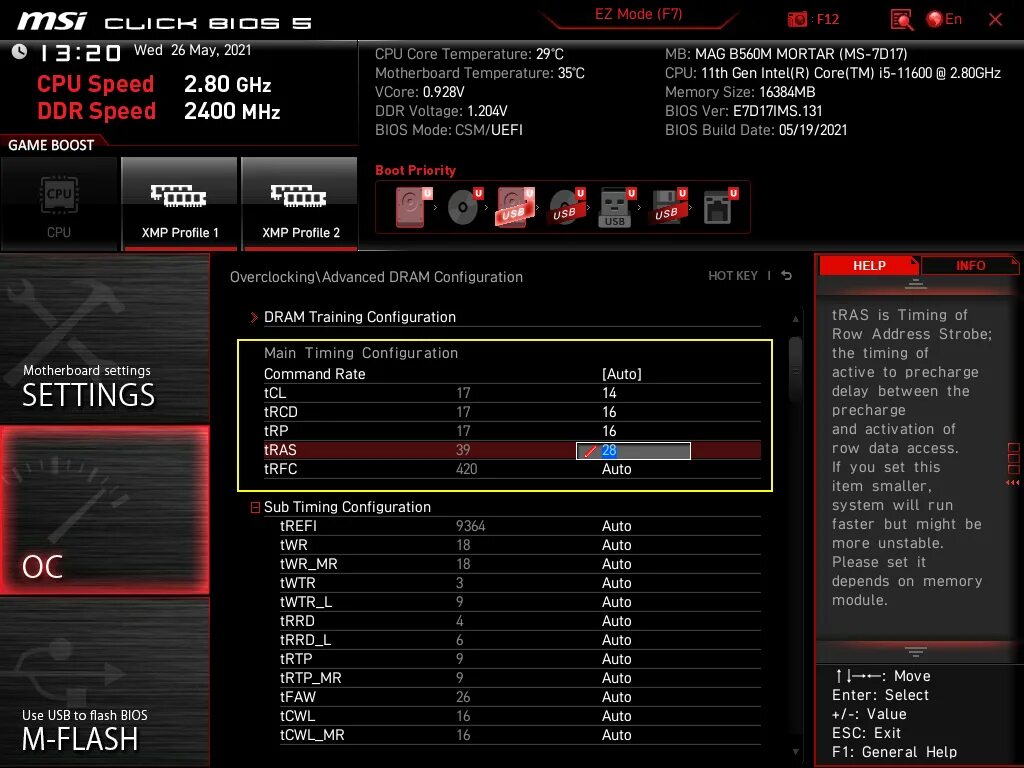Select the tWR row
1024x768 pixels.
point(520,545)
